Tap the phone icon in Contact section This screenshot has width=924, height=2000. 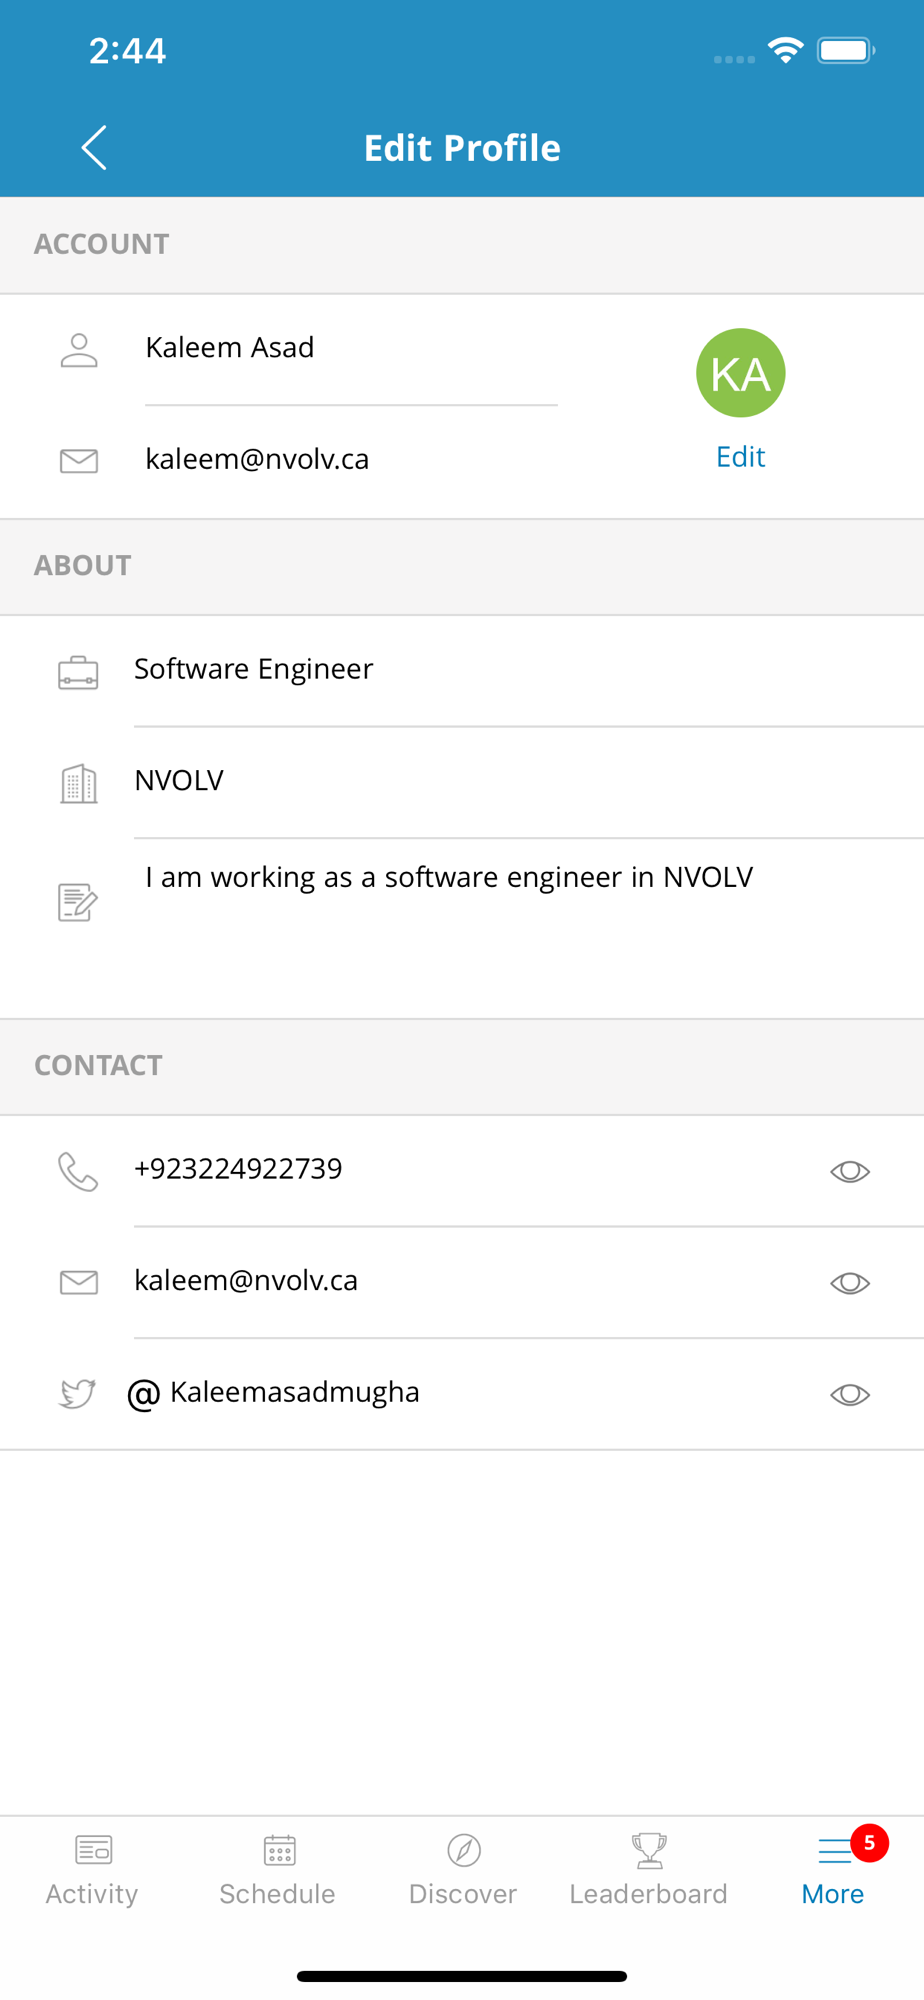(78, 1172)
